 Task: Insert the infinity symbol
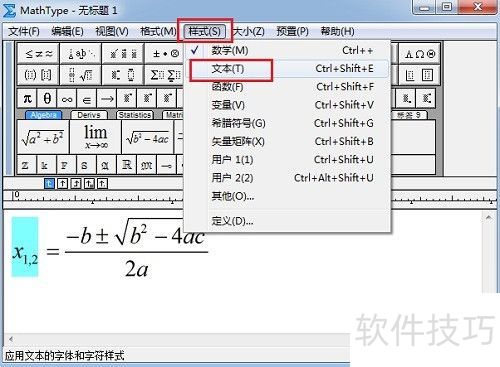[x=67, y=99]
